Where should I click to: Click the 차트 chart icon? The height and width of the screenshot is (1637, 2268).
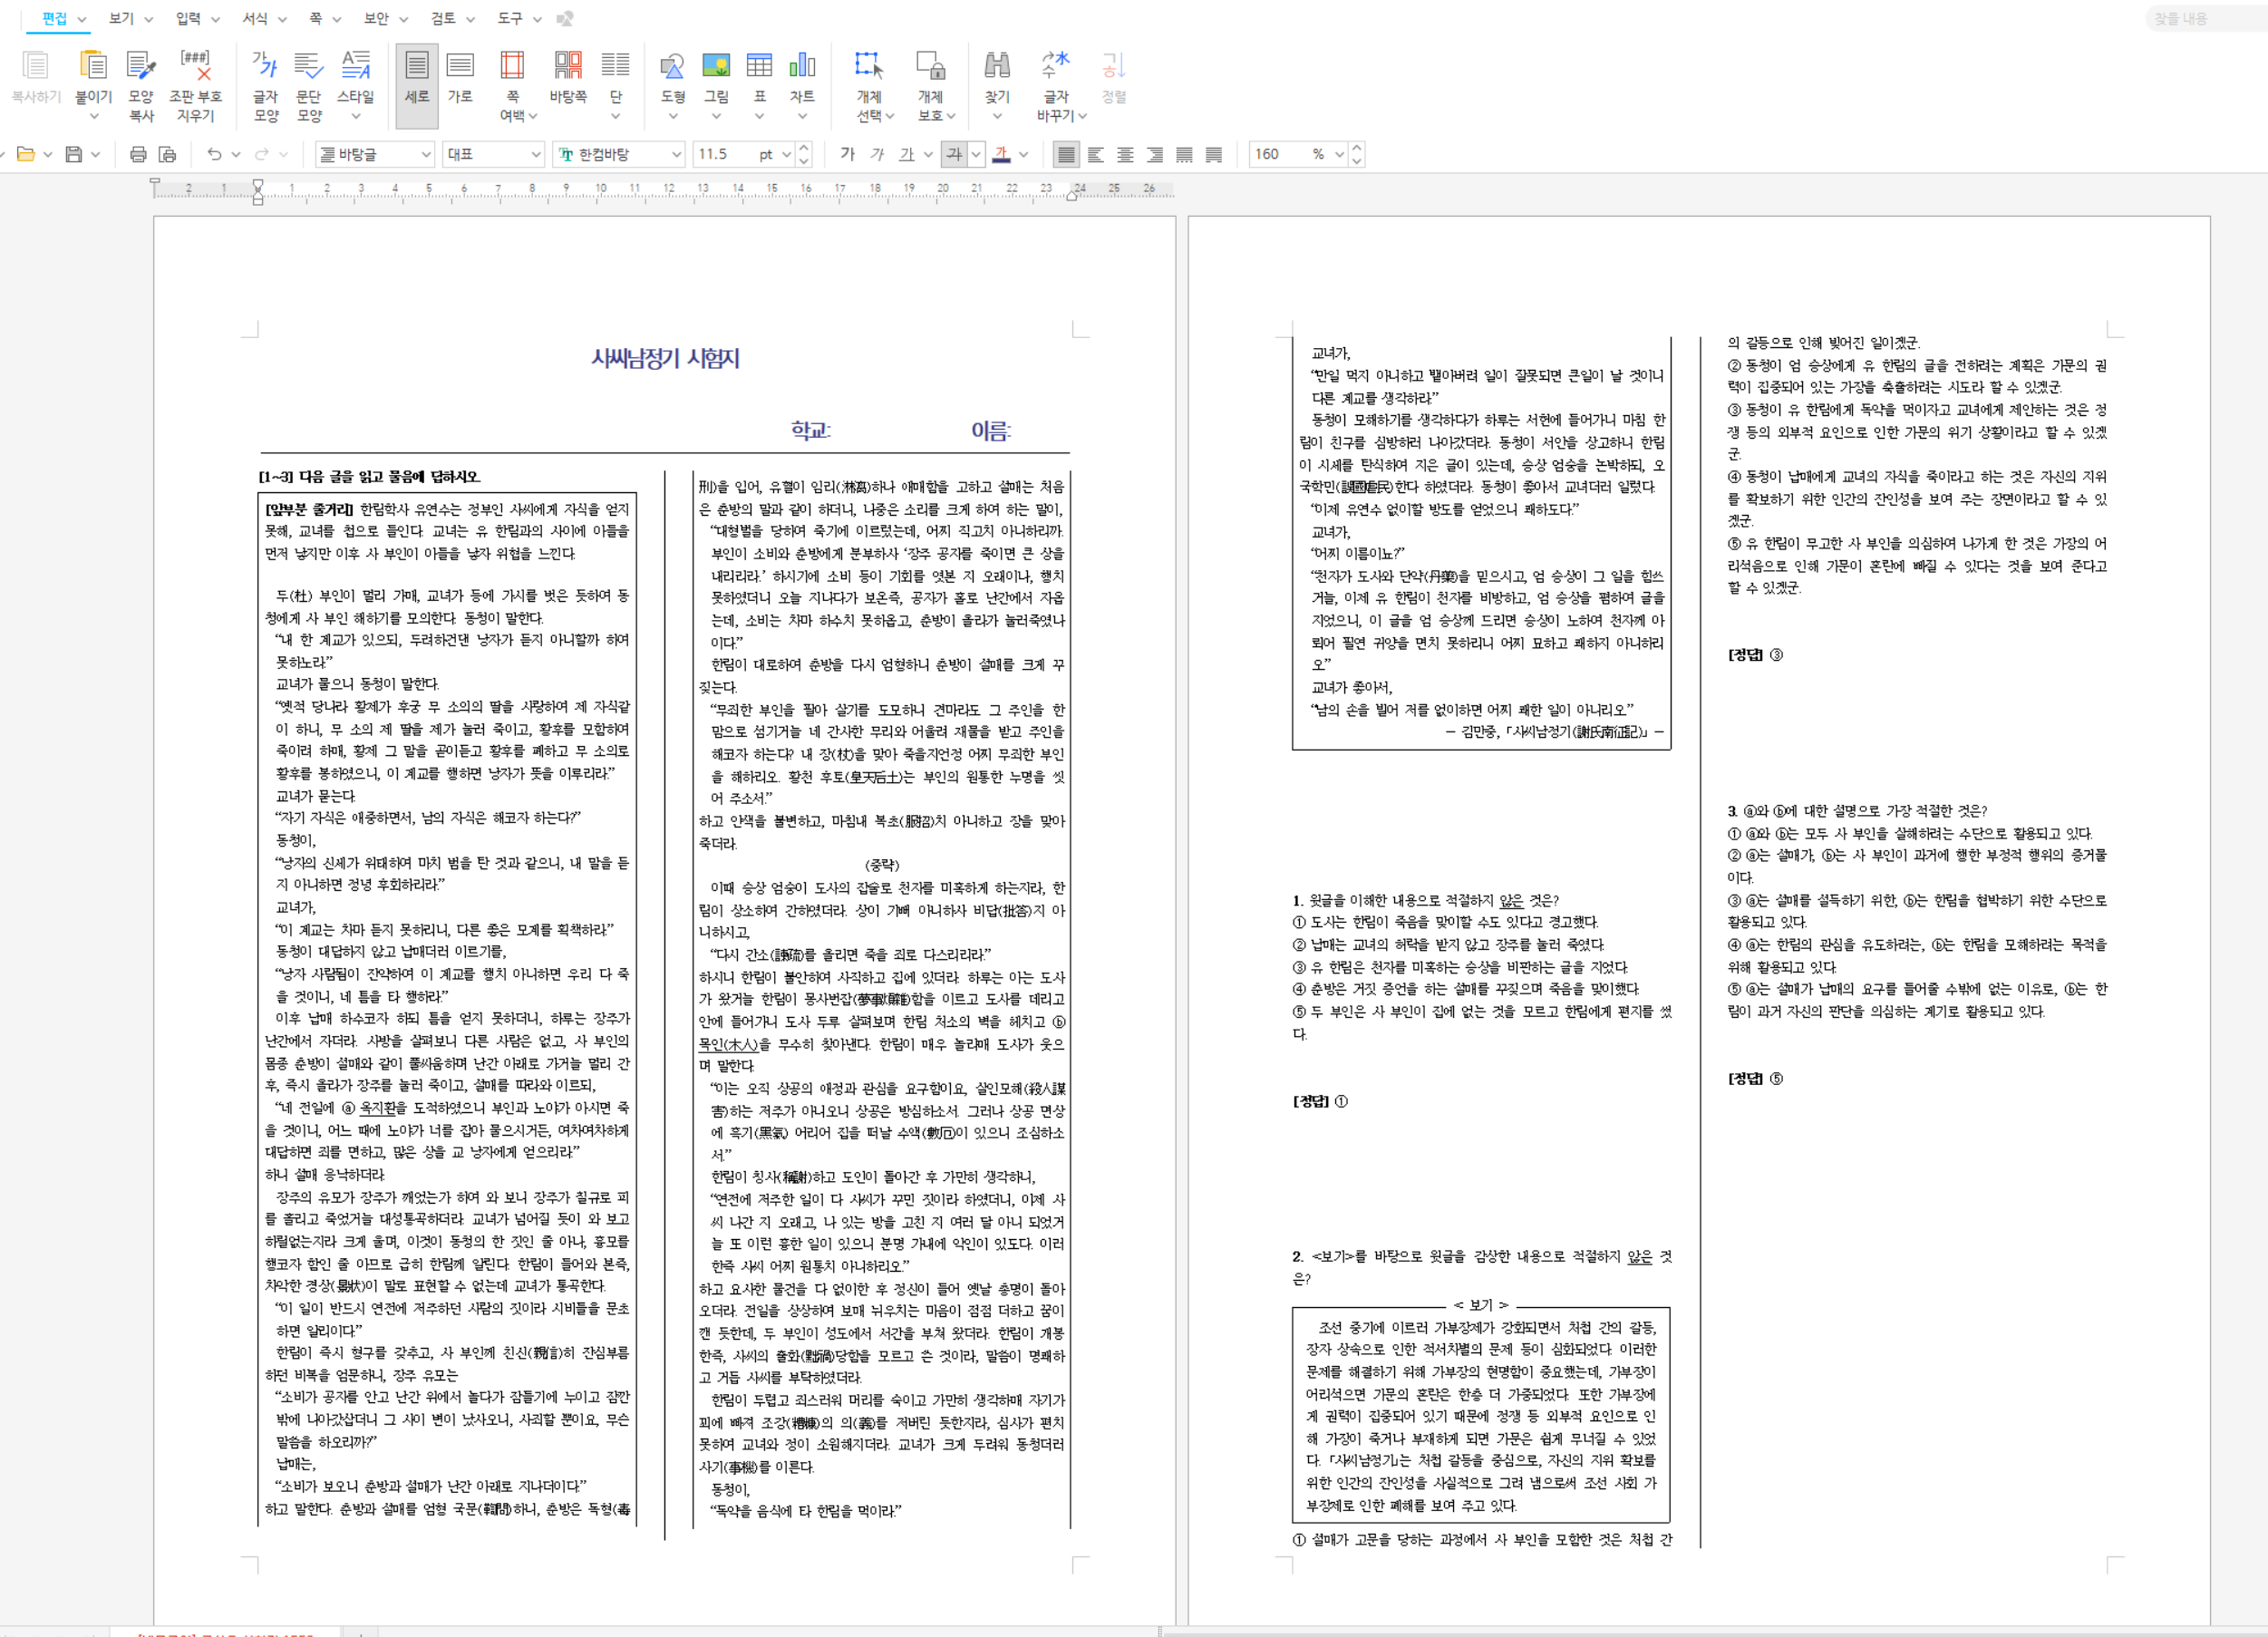[802, 66]
